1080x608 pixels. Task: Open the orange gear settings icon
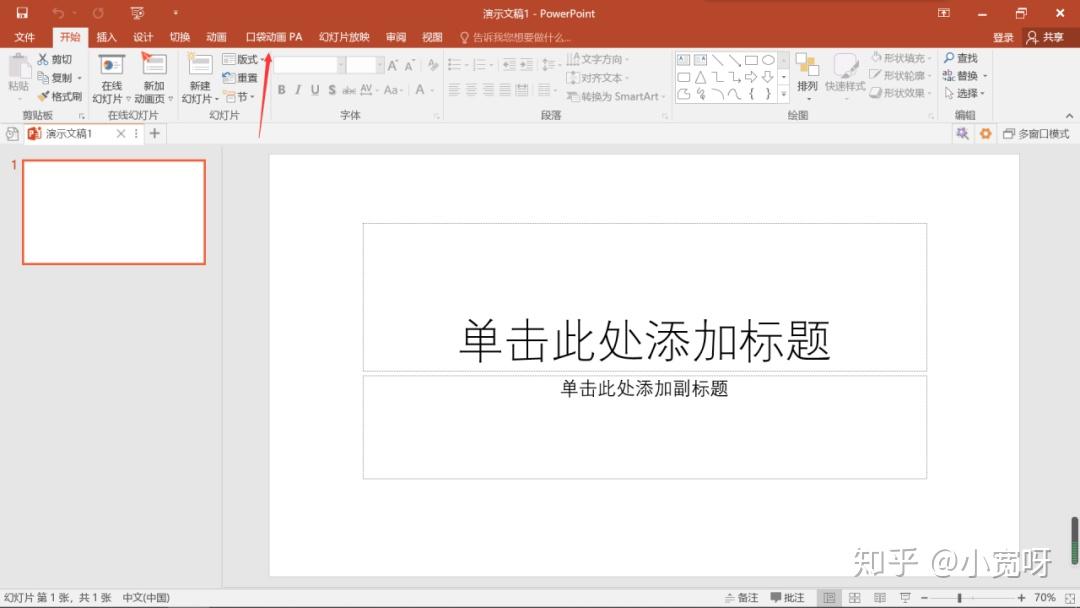(x=986, y=134)
